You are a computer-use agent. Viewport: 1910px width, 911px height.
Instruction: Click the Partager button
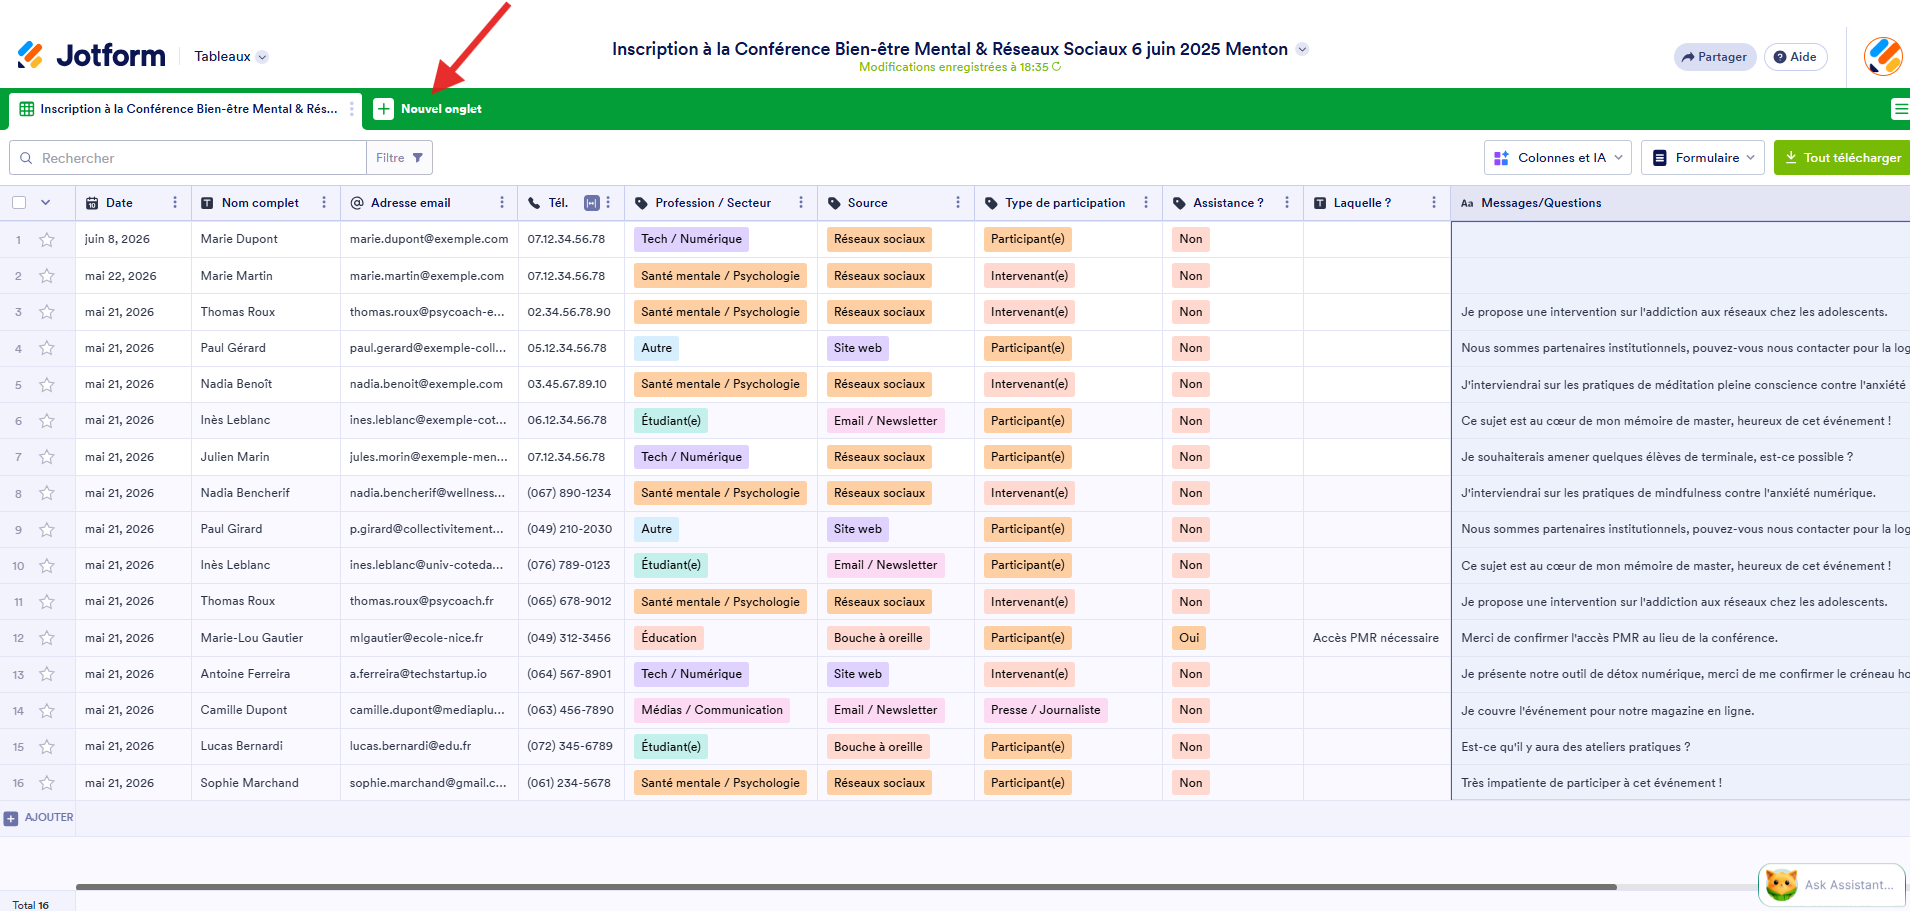pos(1715,57)
